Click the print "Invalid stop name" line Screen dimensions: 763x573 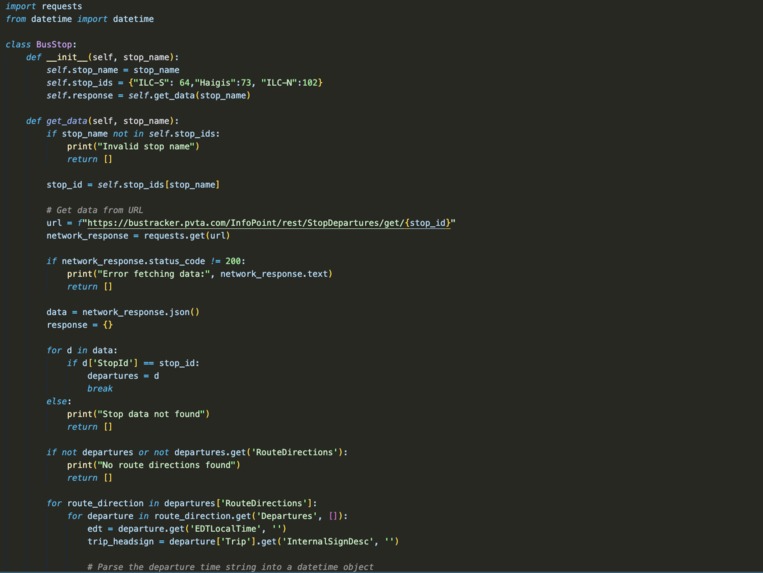(133, 146)
